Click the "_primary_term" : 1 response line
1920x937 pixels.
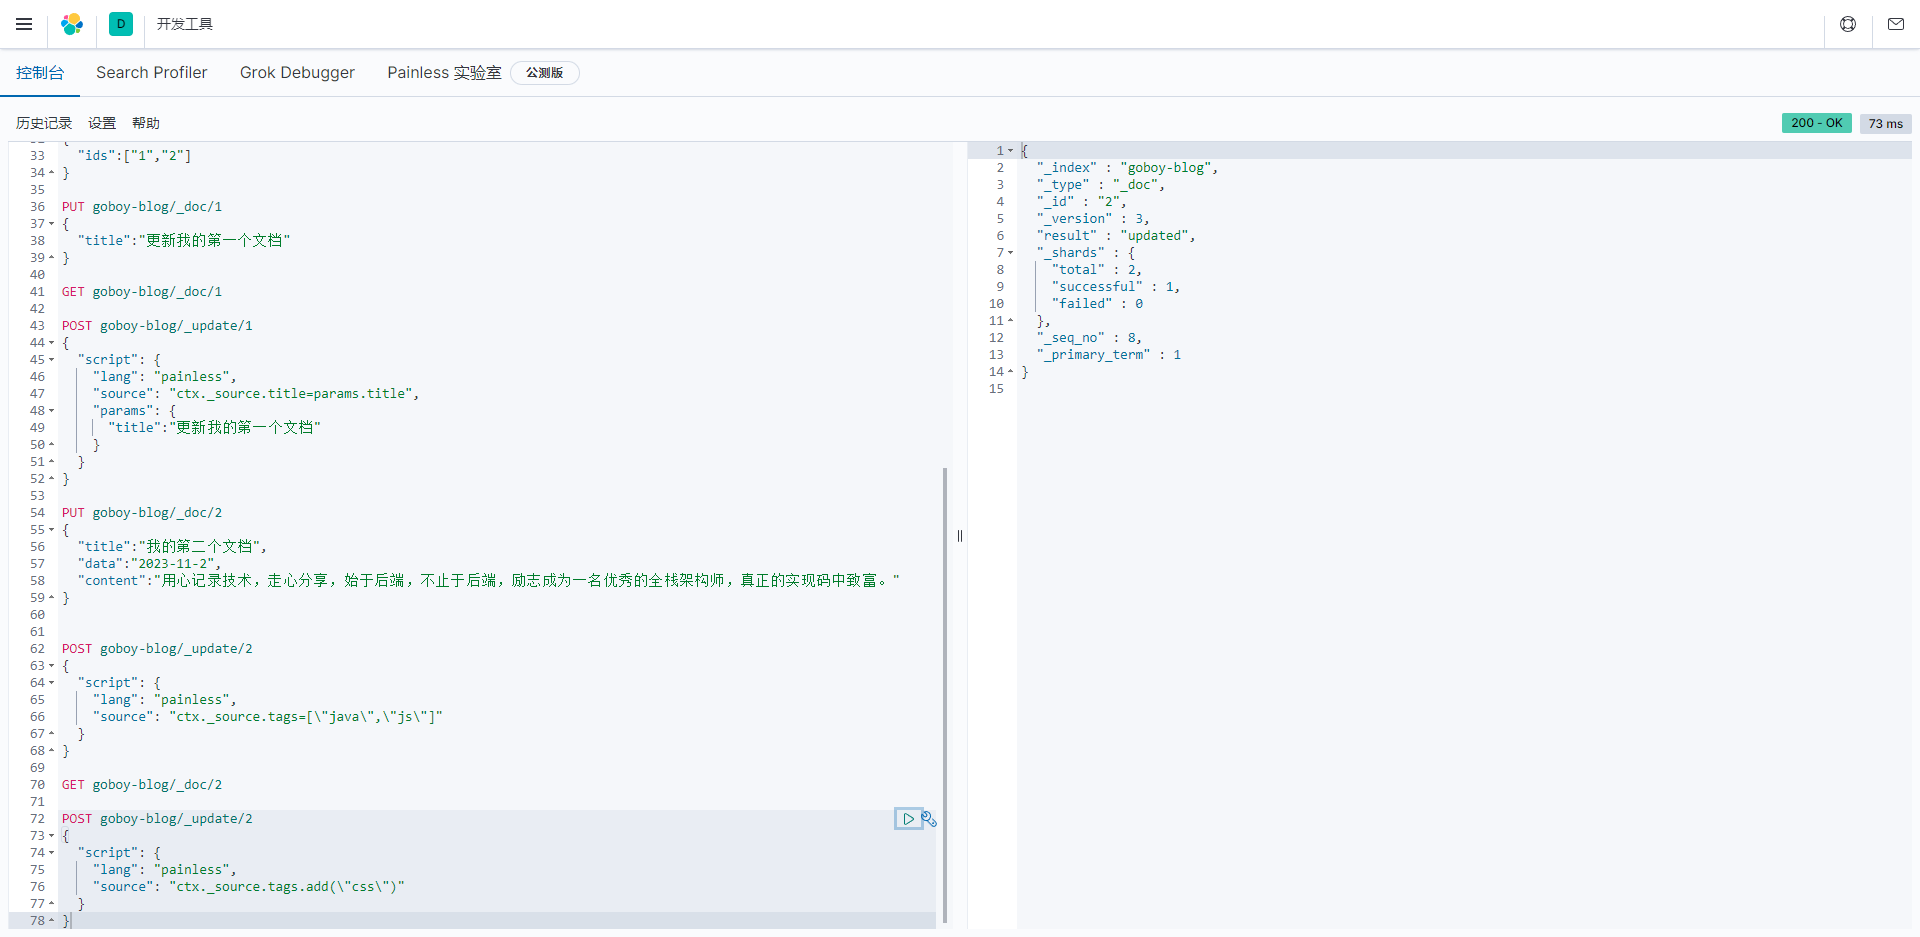pyautogui.click(x=1109, y=355)
